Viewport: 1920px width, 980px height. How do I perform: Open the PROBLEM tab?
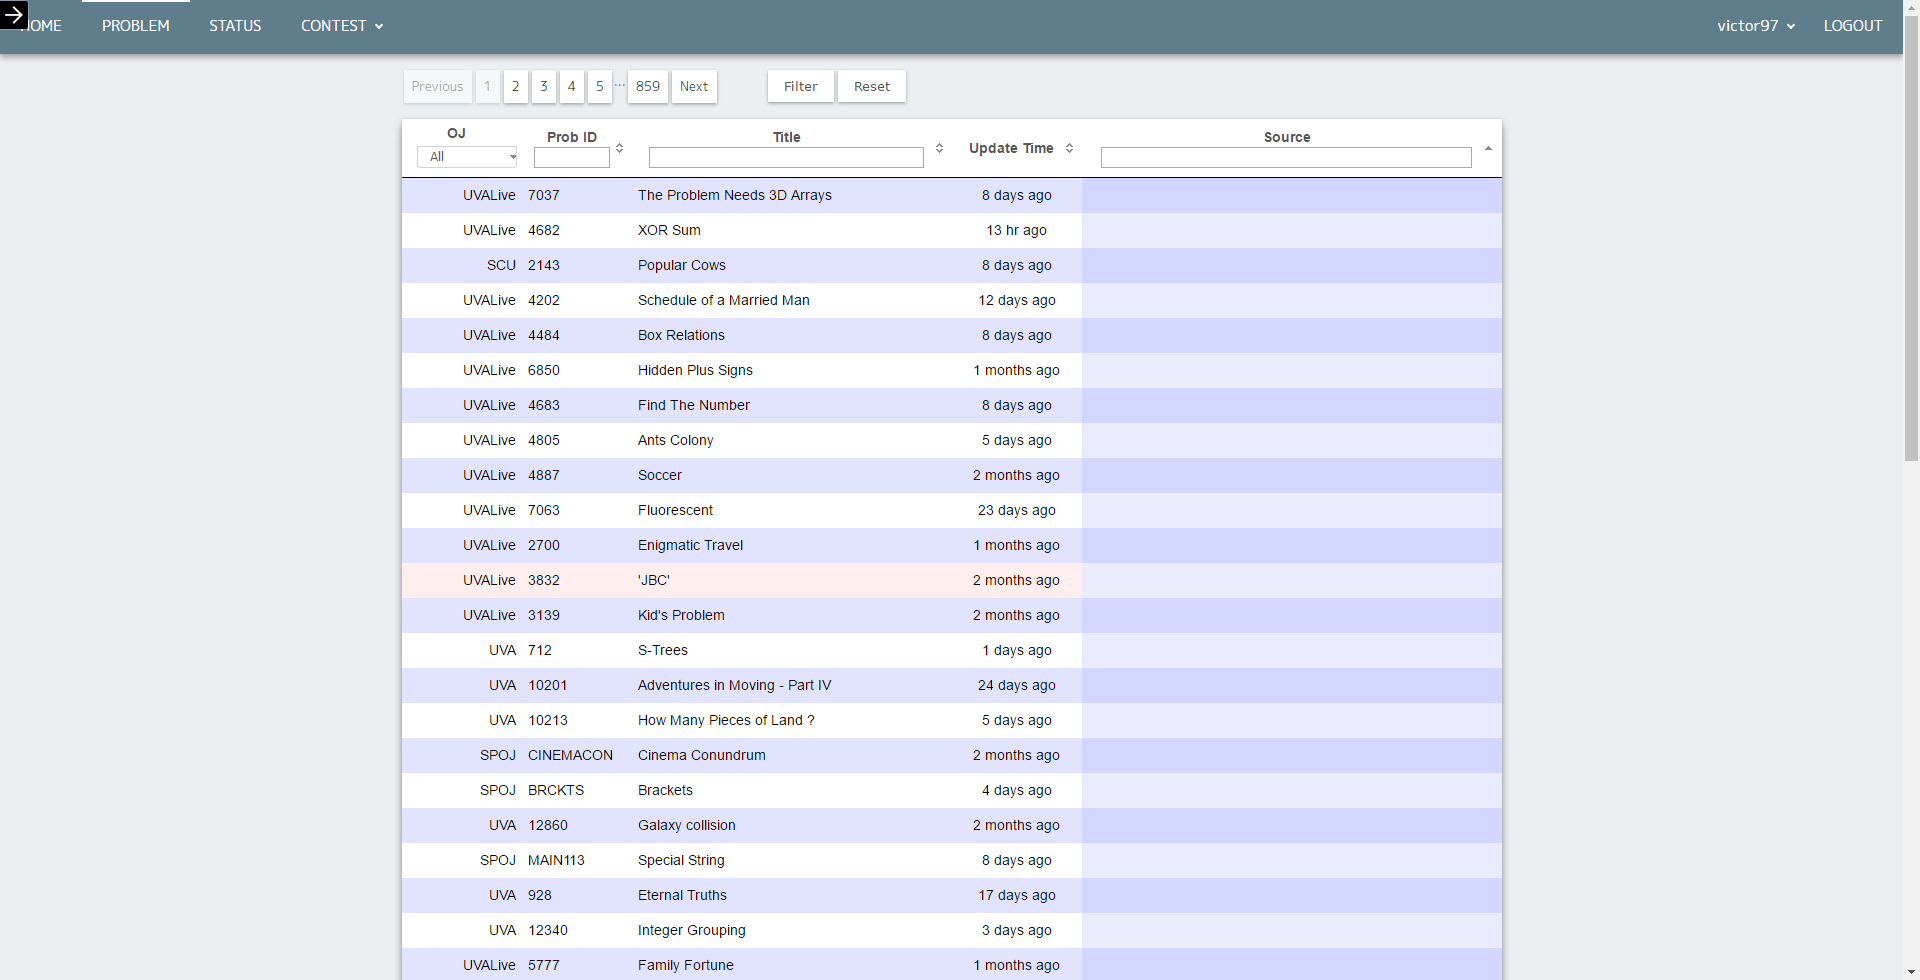pyautogui.click(x=136, y=26)
